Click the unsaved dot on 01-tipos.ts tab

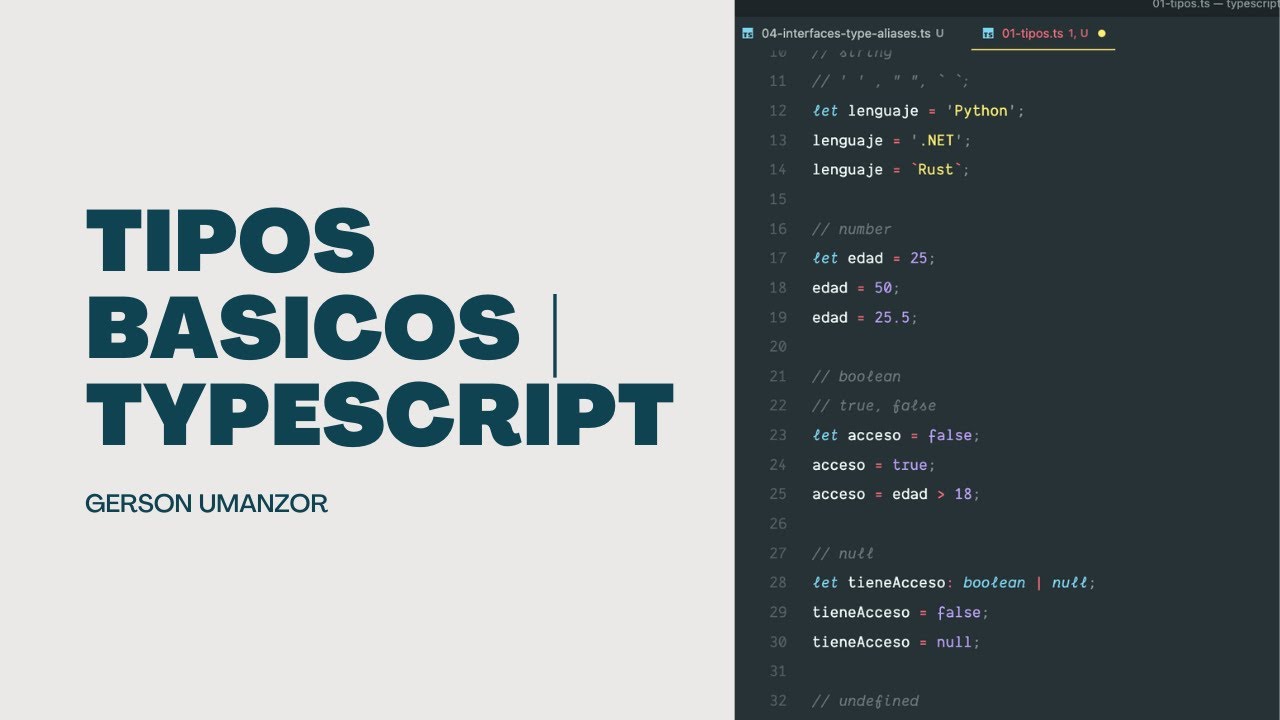1102,33
